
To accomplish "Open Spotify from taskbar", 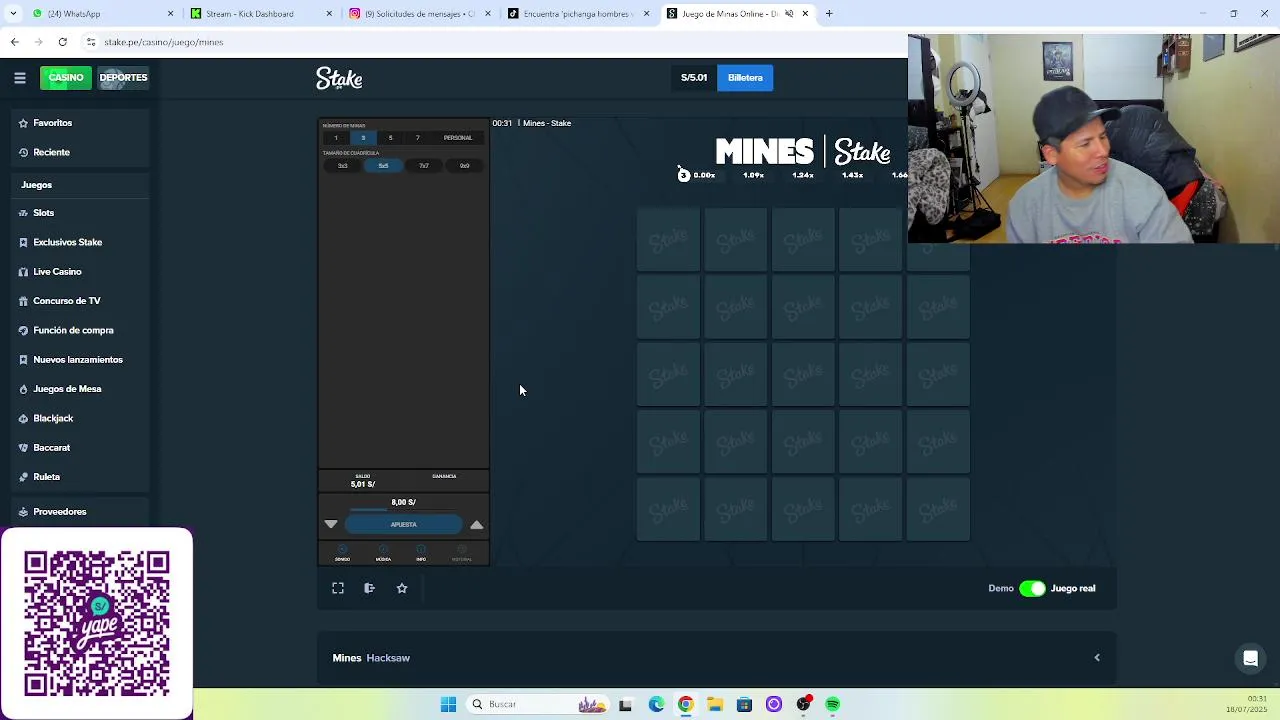I will [x=832, y=704].
